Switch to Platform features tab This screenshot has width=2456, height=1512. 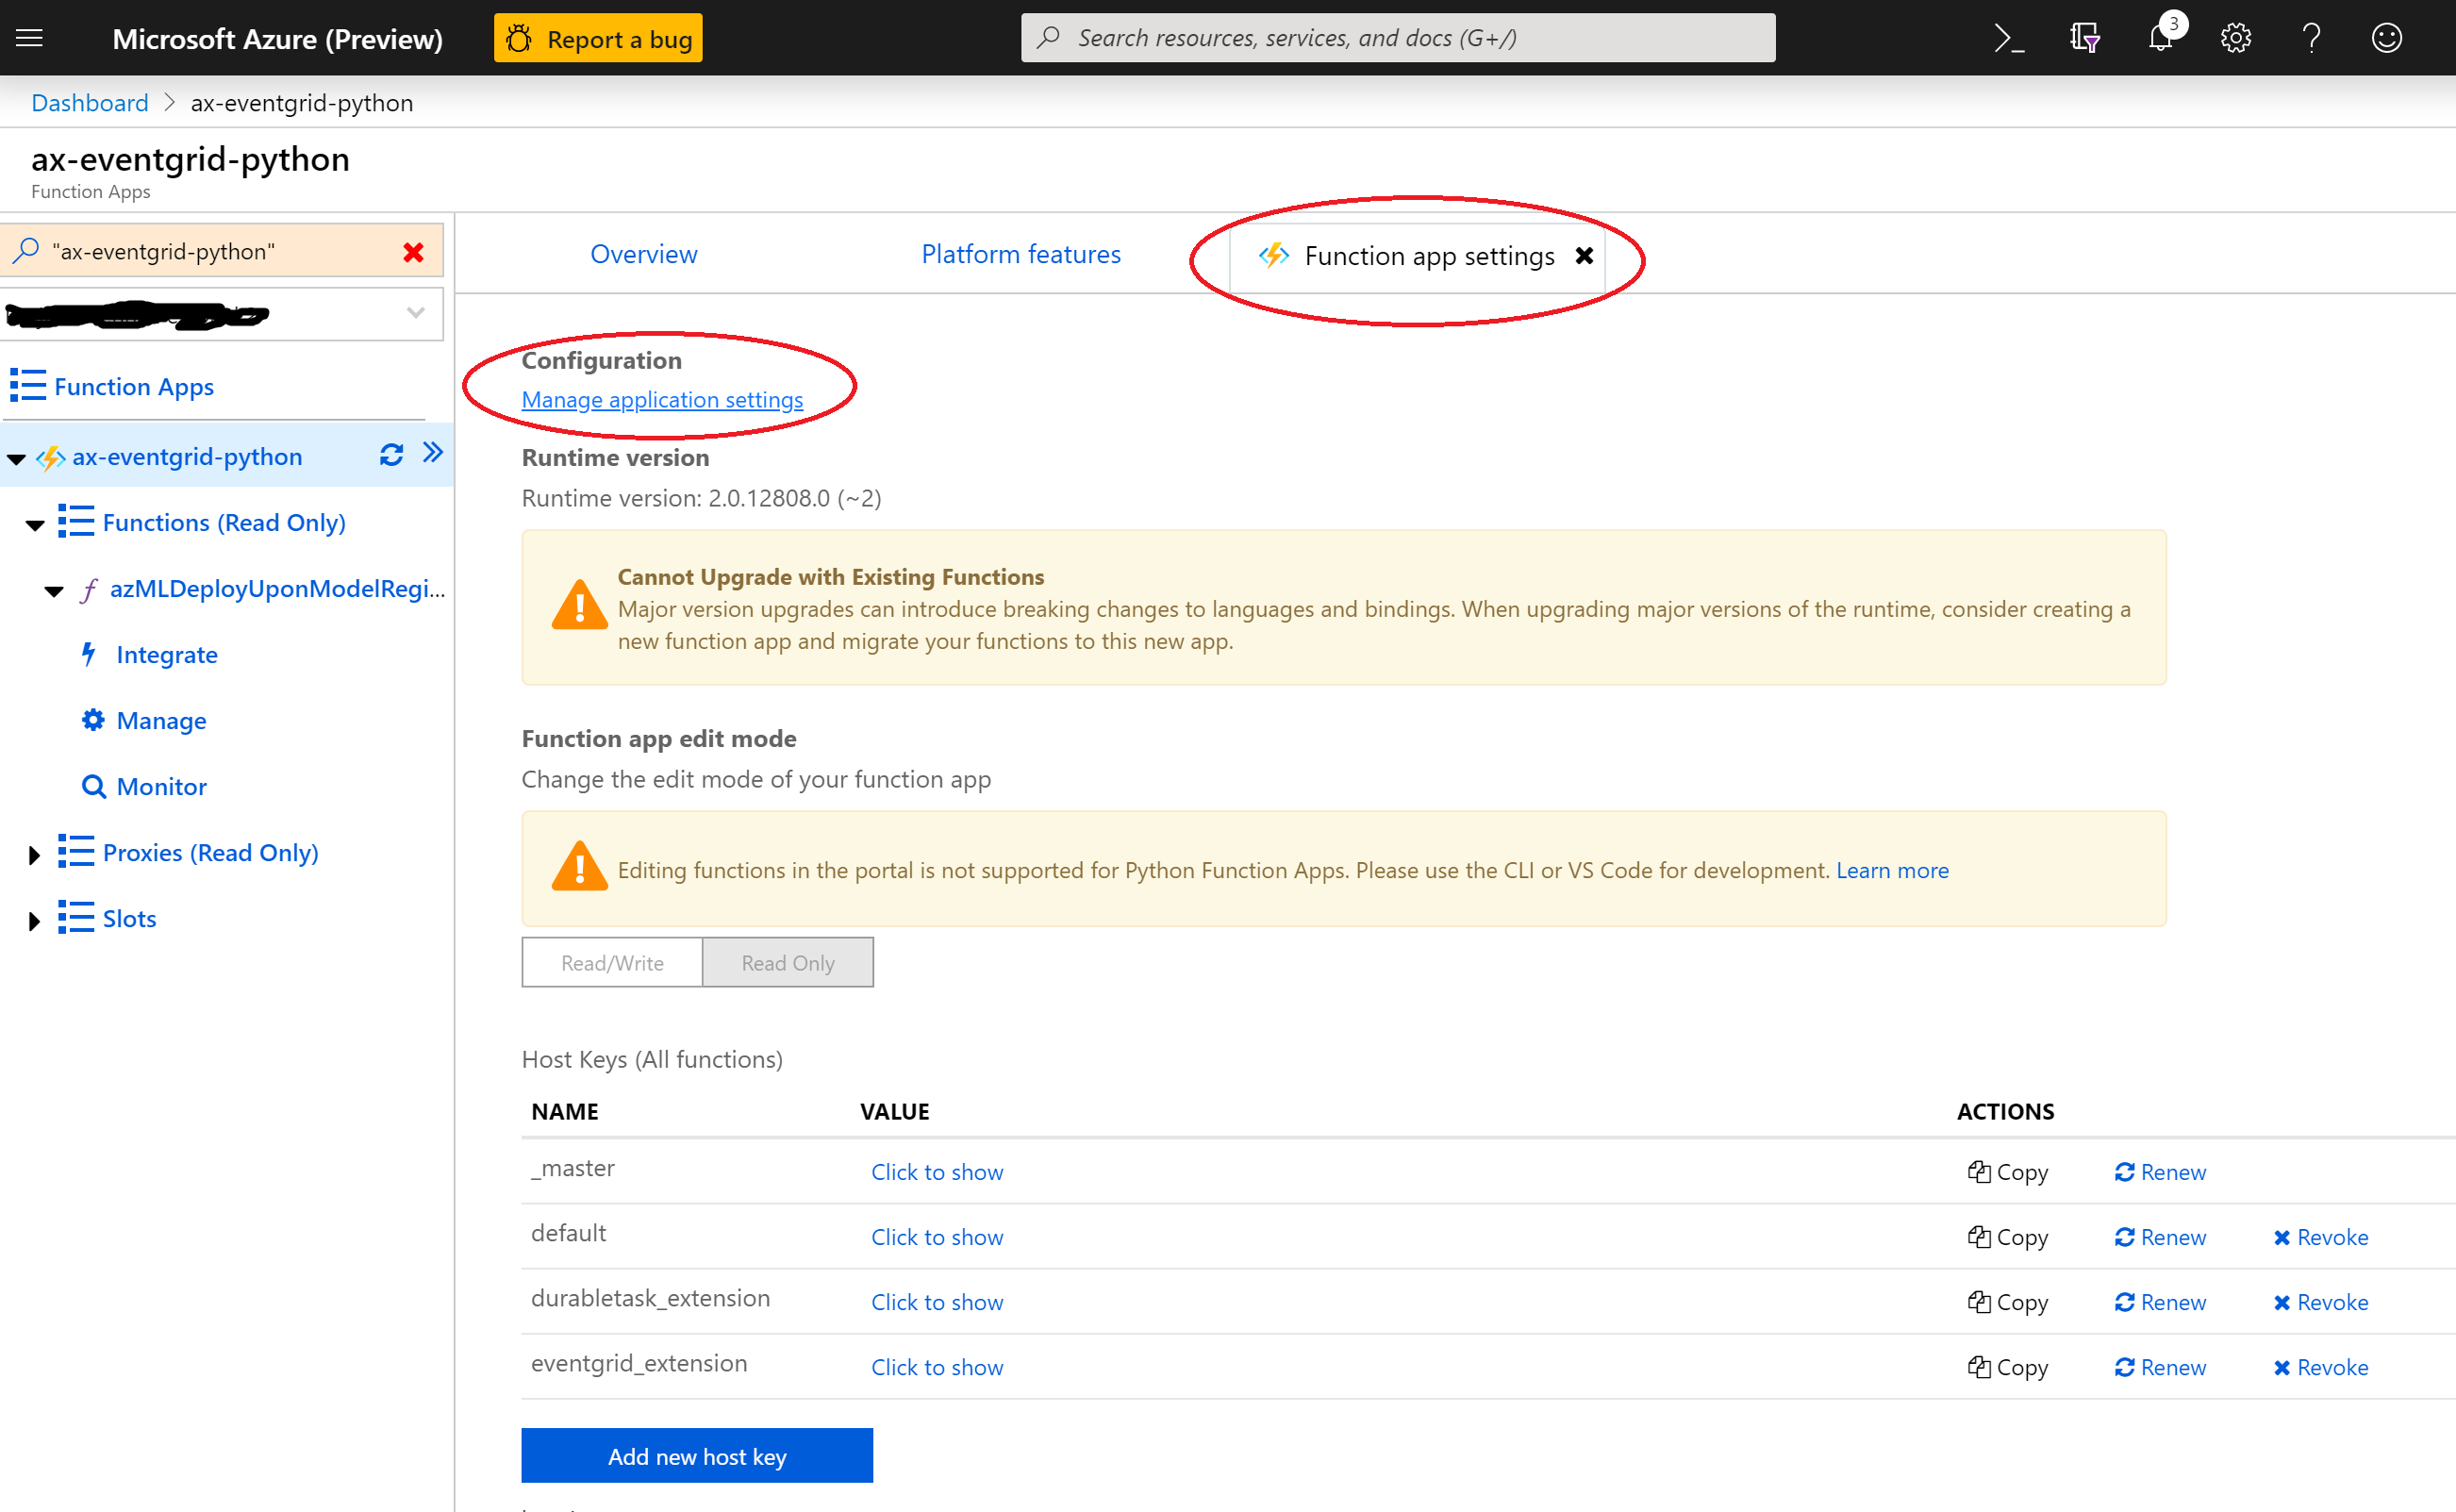[1020, 254]
